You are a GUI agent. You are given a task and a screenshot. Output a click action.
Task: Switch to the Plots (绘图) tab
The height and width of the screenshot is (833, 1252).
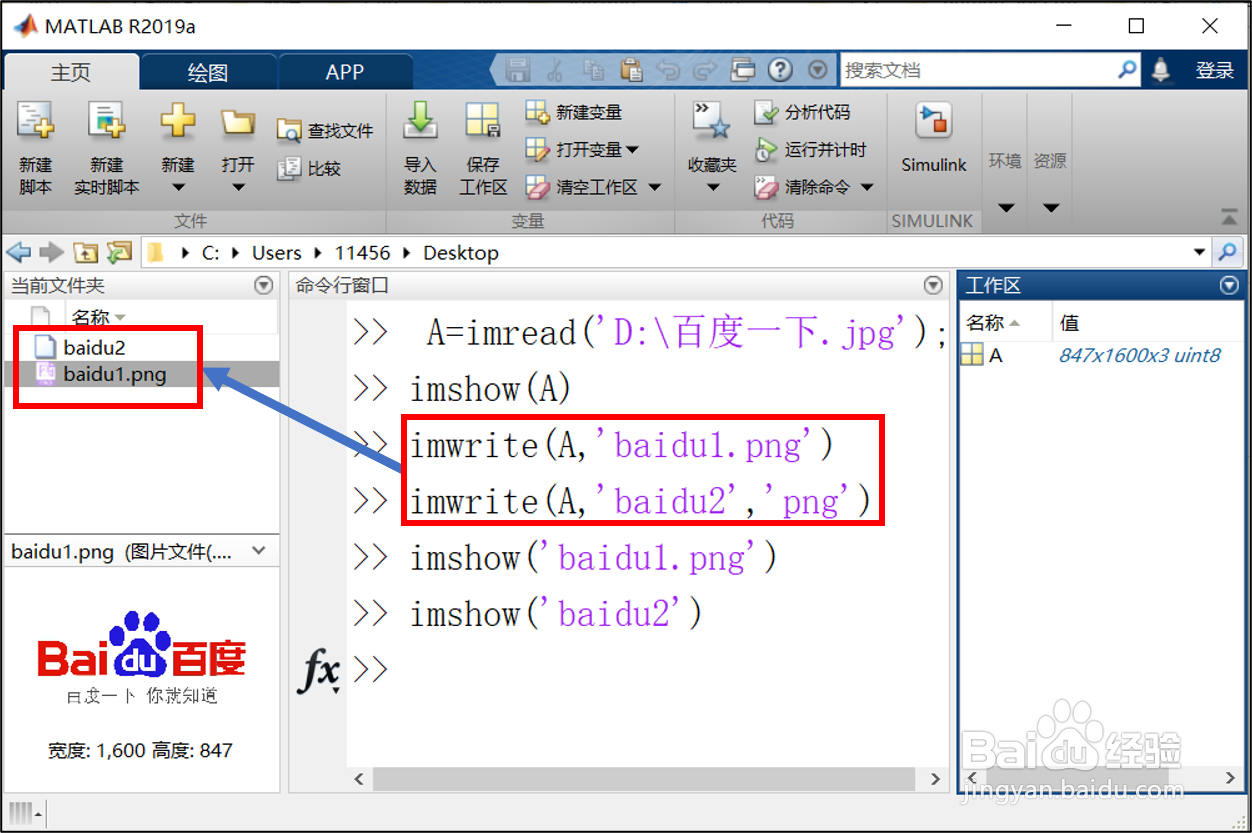(x=208, y=72)
